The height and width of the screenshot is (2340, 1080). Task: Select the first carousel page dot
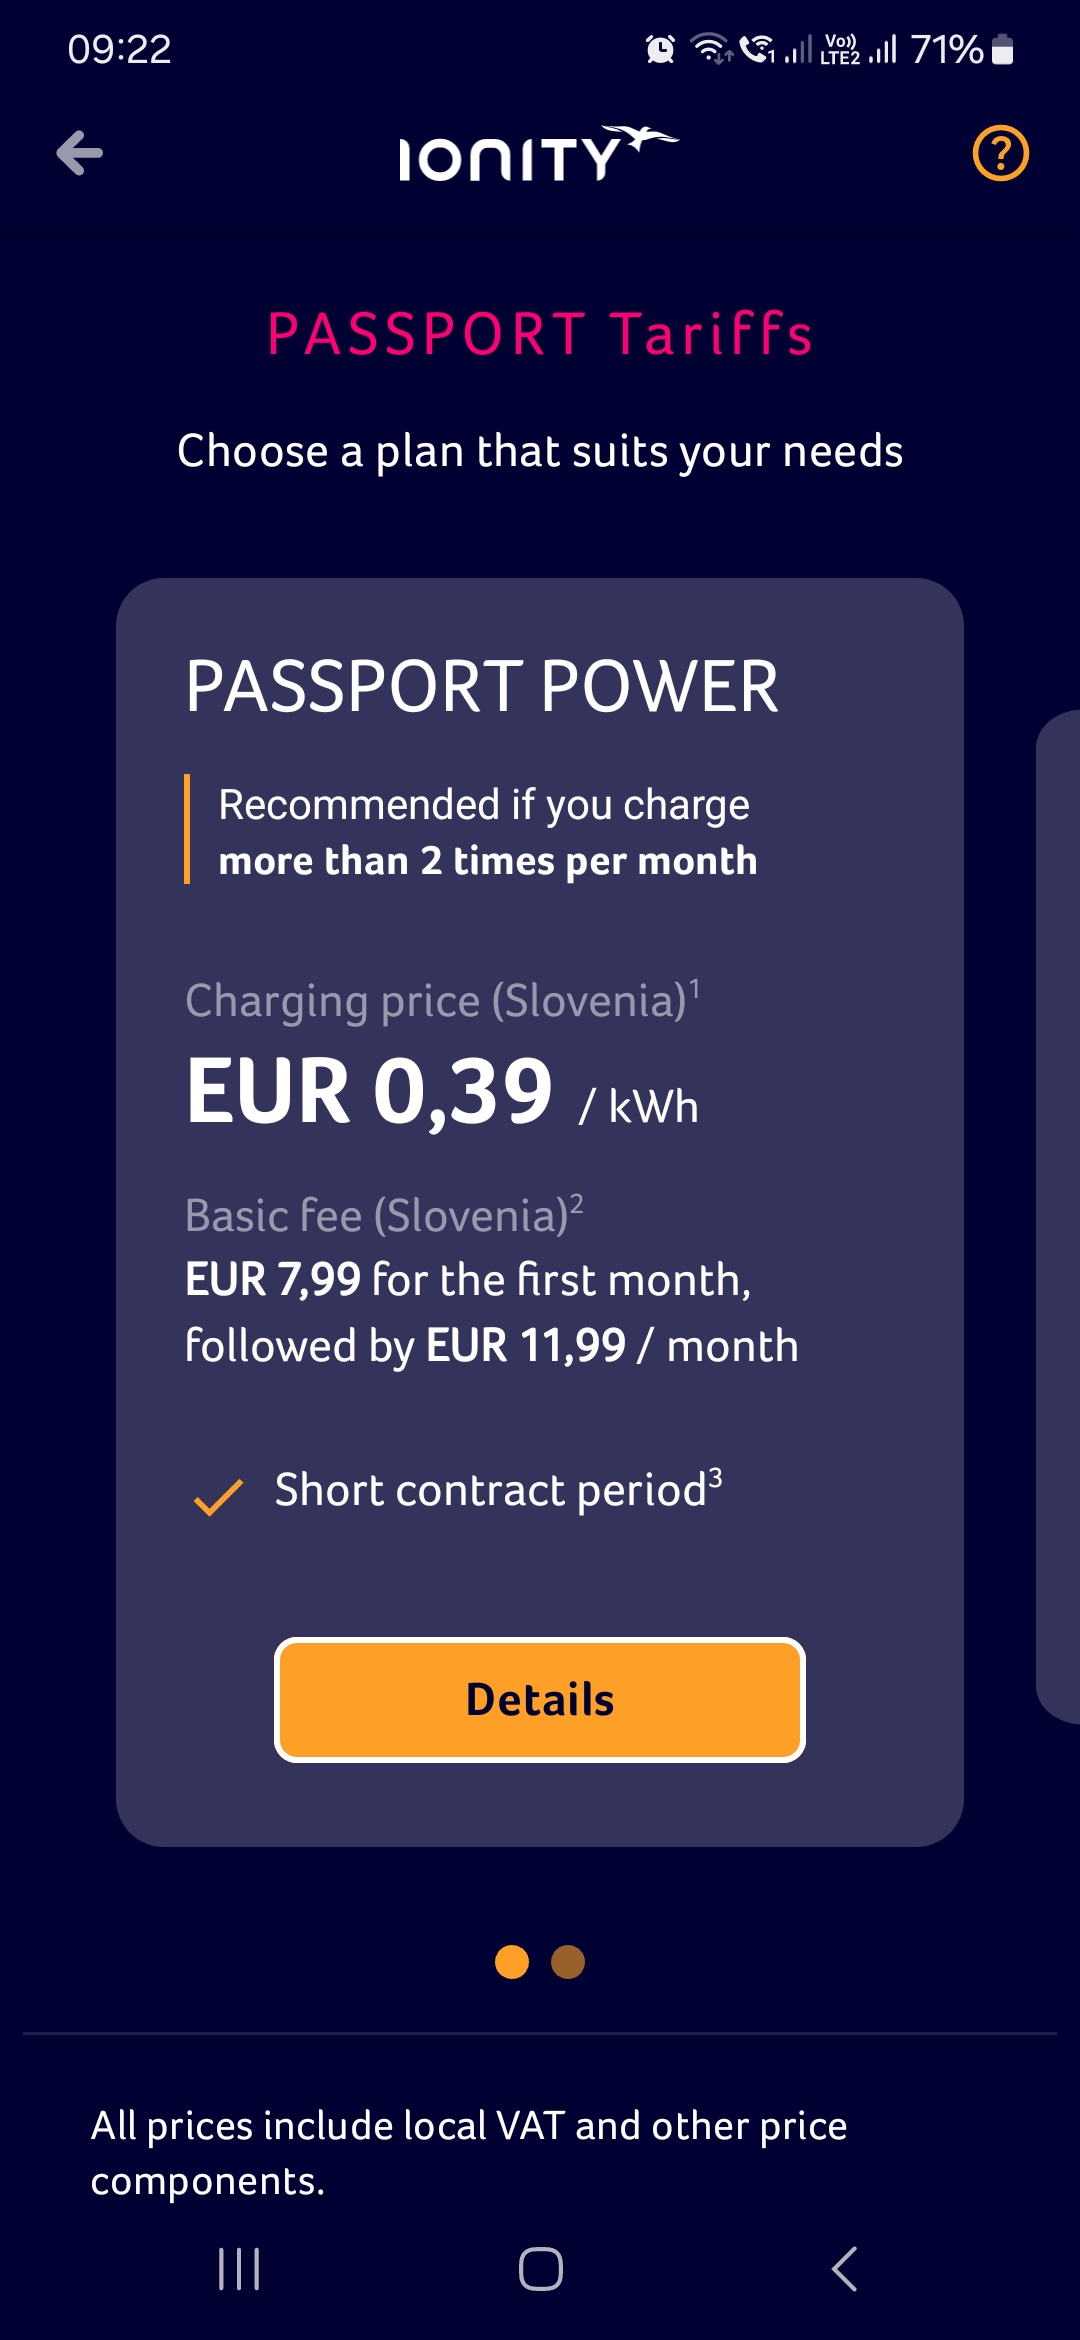tap(512, 1962)
